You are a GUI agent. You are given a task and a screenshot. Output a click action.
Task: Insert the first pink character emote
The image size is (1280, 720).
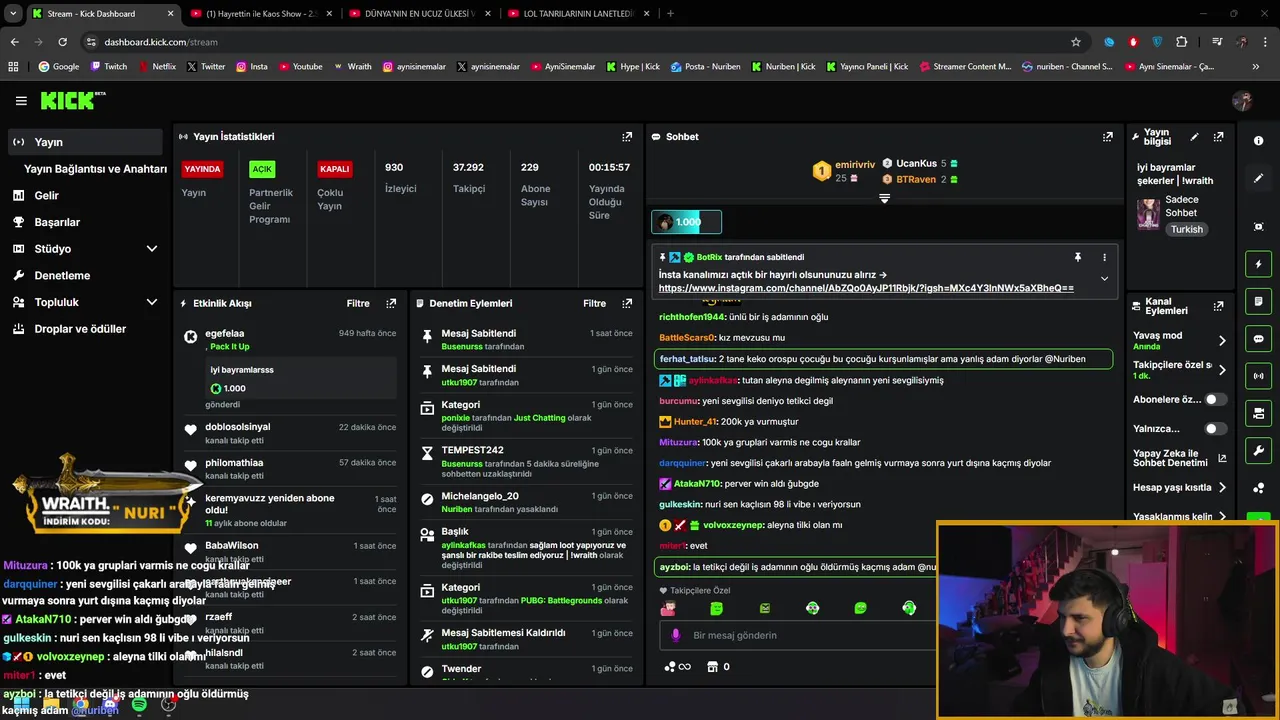(x=668, y=608)
